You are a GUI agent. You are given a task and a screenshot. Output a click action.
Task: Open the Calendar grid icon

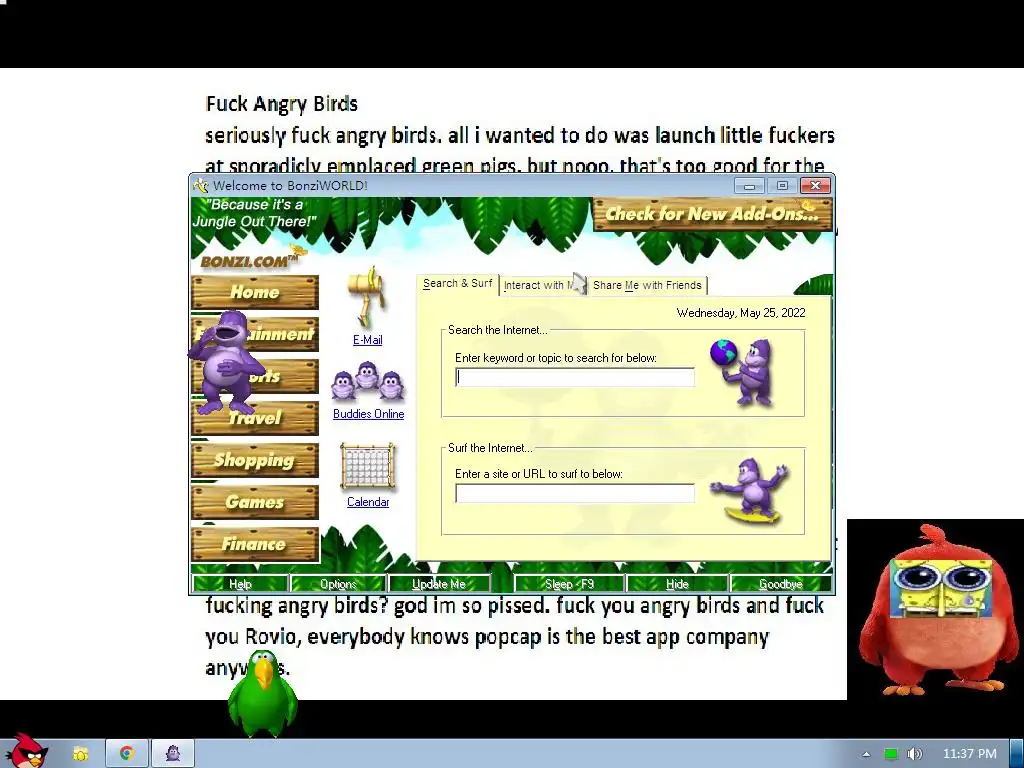(368, 467)
